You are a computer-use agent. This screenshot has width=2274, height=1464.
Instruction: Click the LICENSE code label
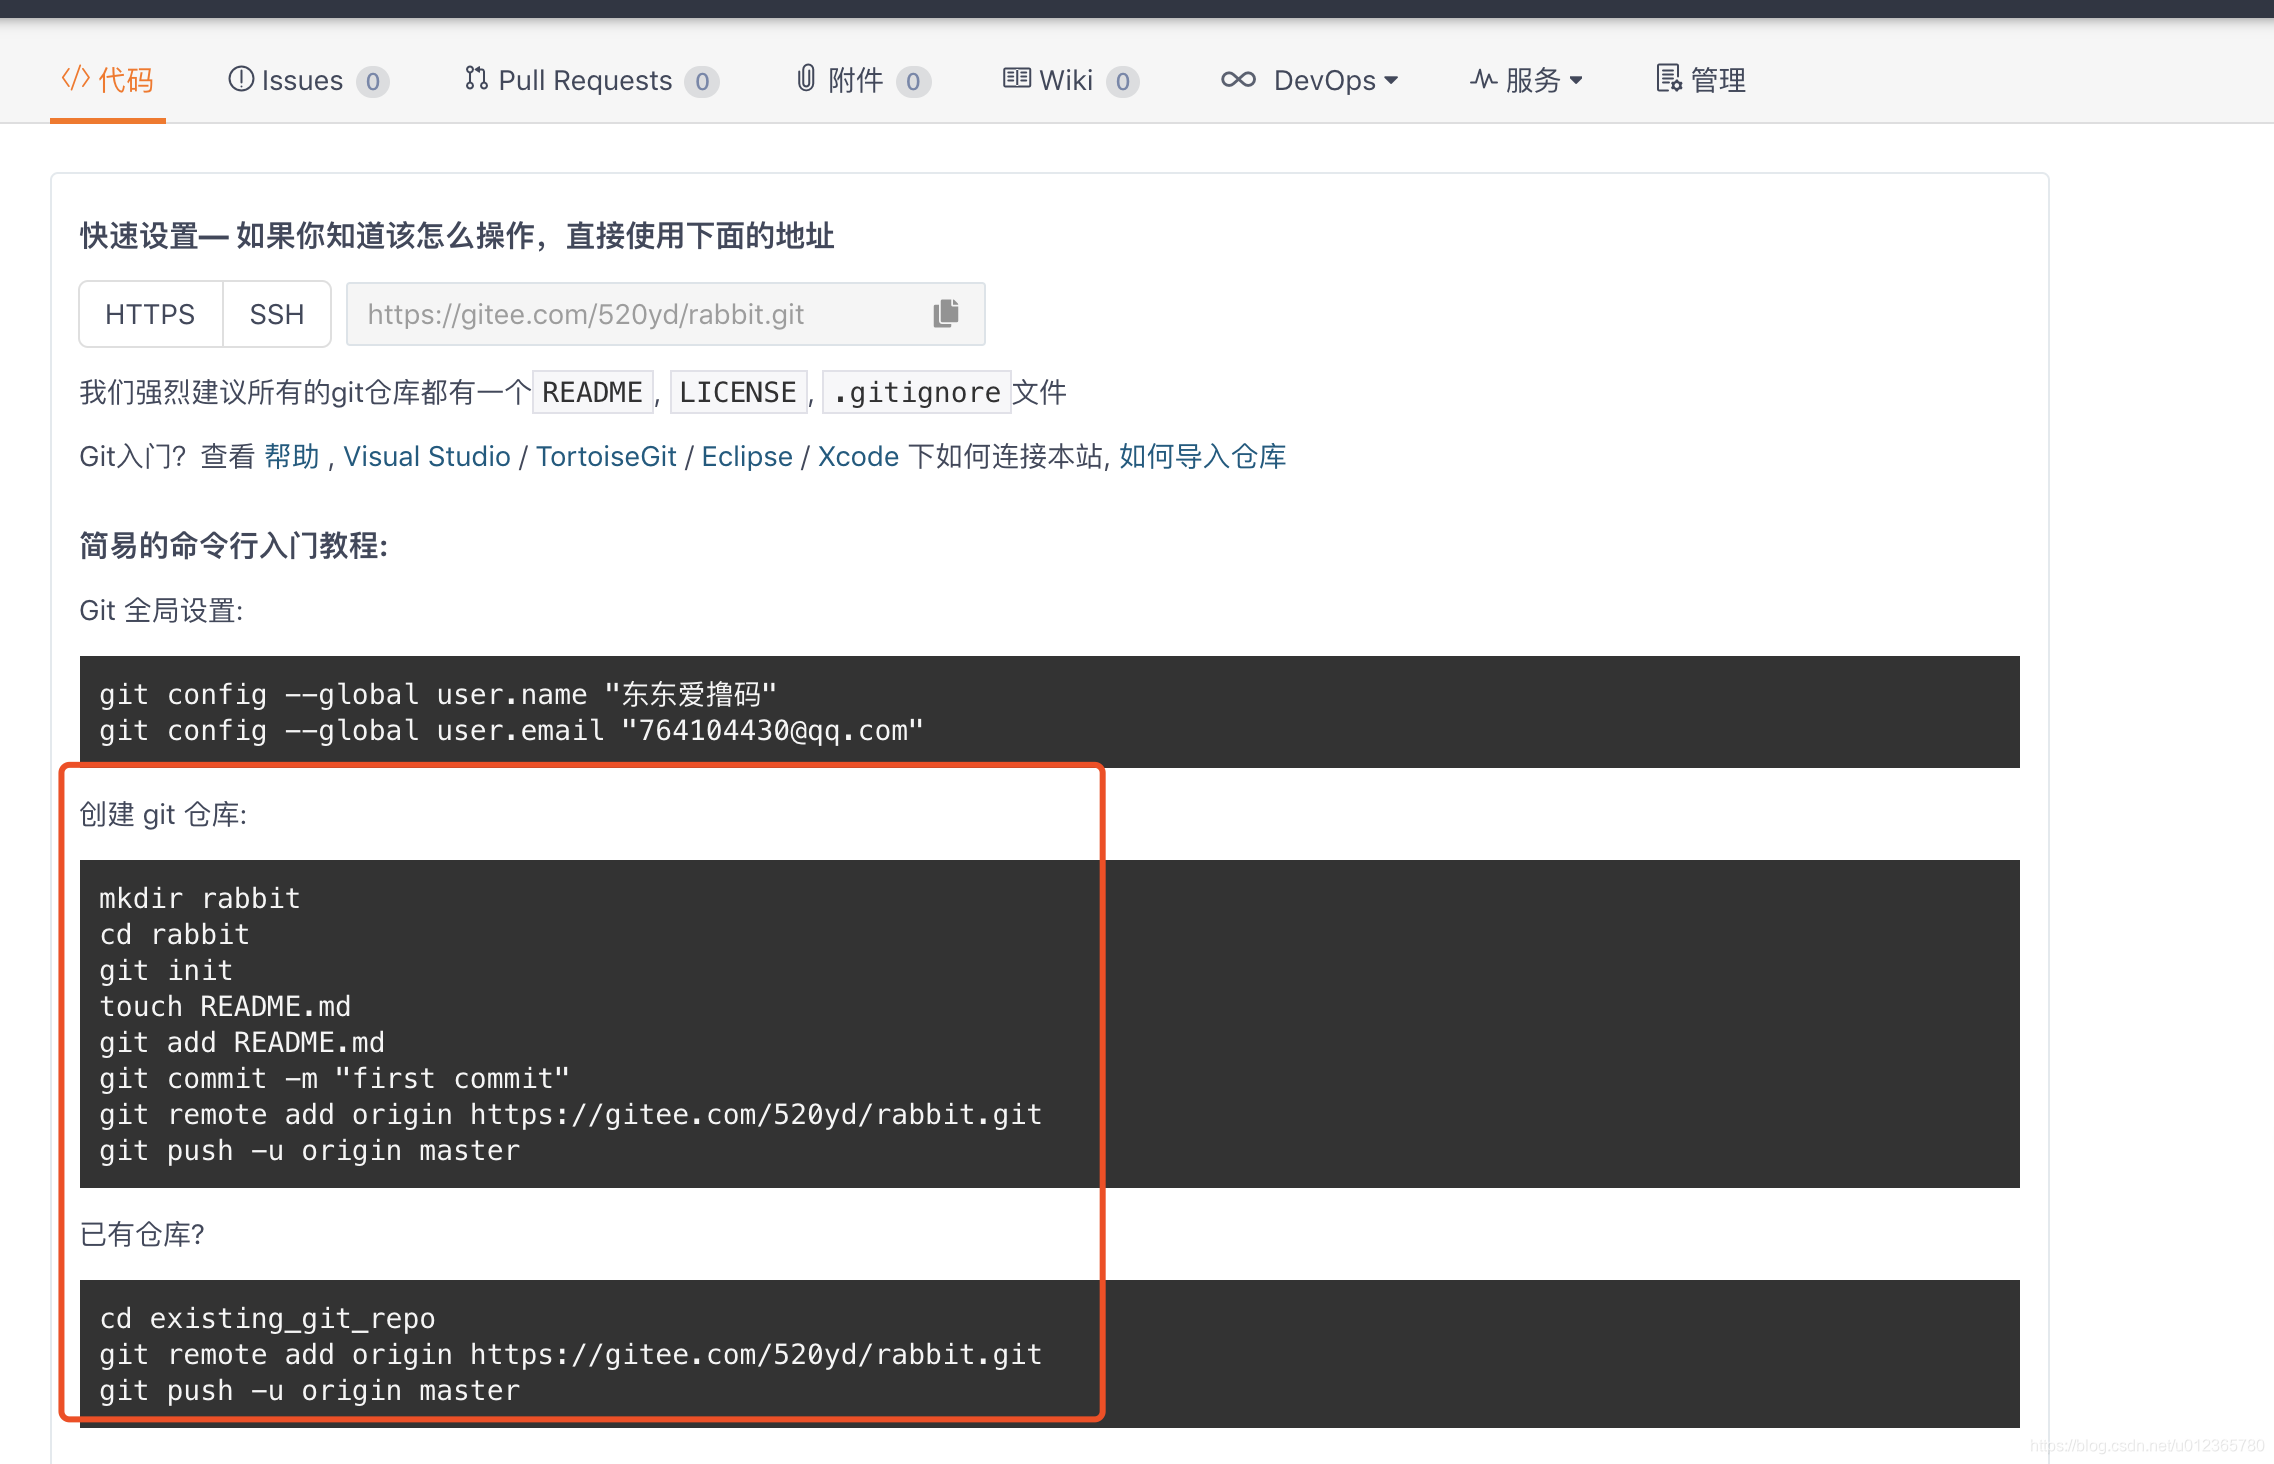738,392
